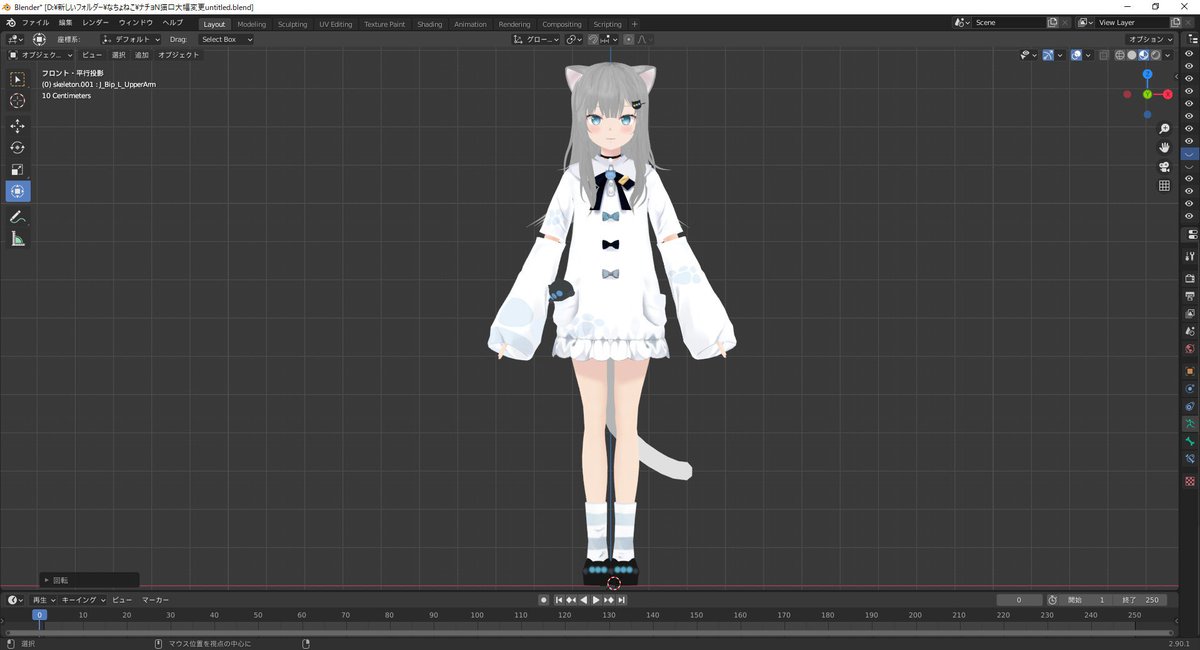This screenshot has width=1200, height=650.
Task: Select the Select Box tool in the left toolbar
Action: point(18,79)
